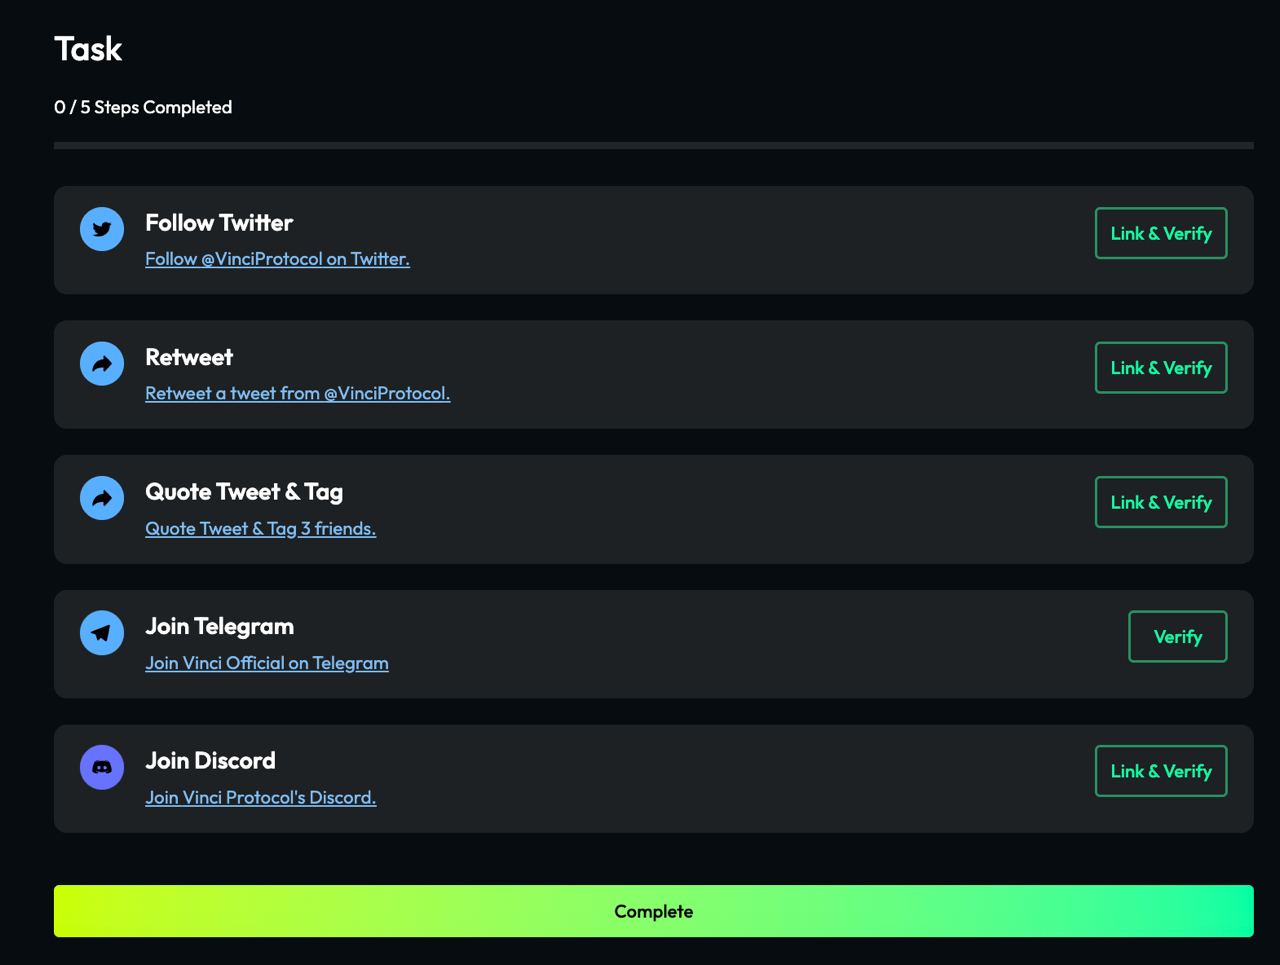Click the Twitter bird icon

pos(102,229)
